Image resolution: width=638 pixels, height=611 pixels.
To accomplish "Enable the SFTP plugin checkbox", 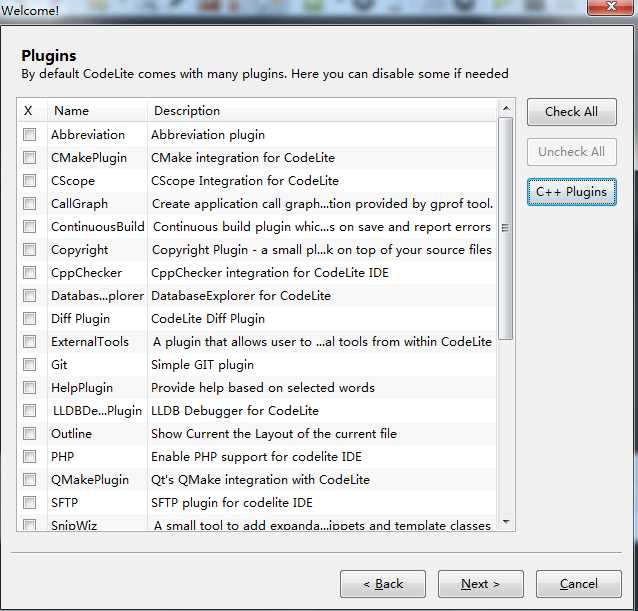I will (x=29, y=502).
